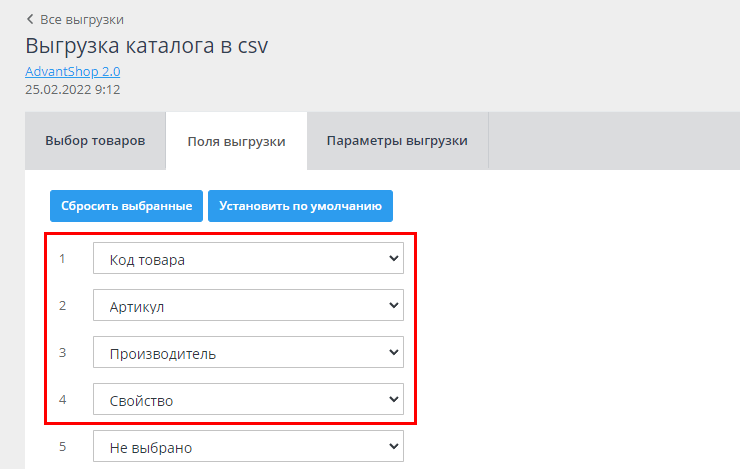The image size is (740, 469).
Task: Click the row number 5 label
Action: [62, 447]
